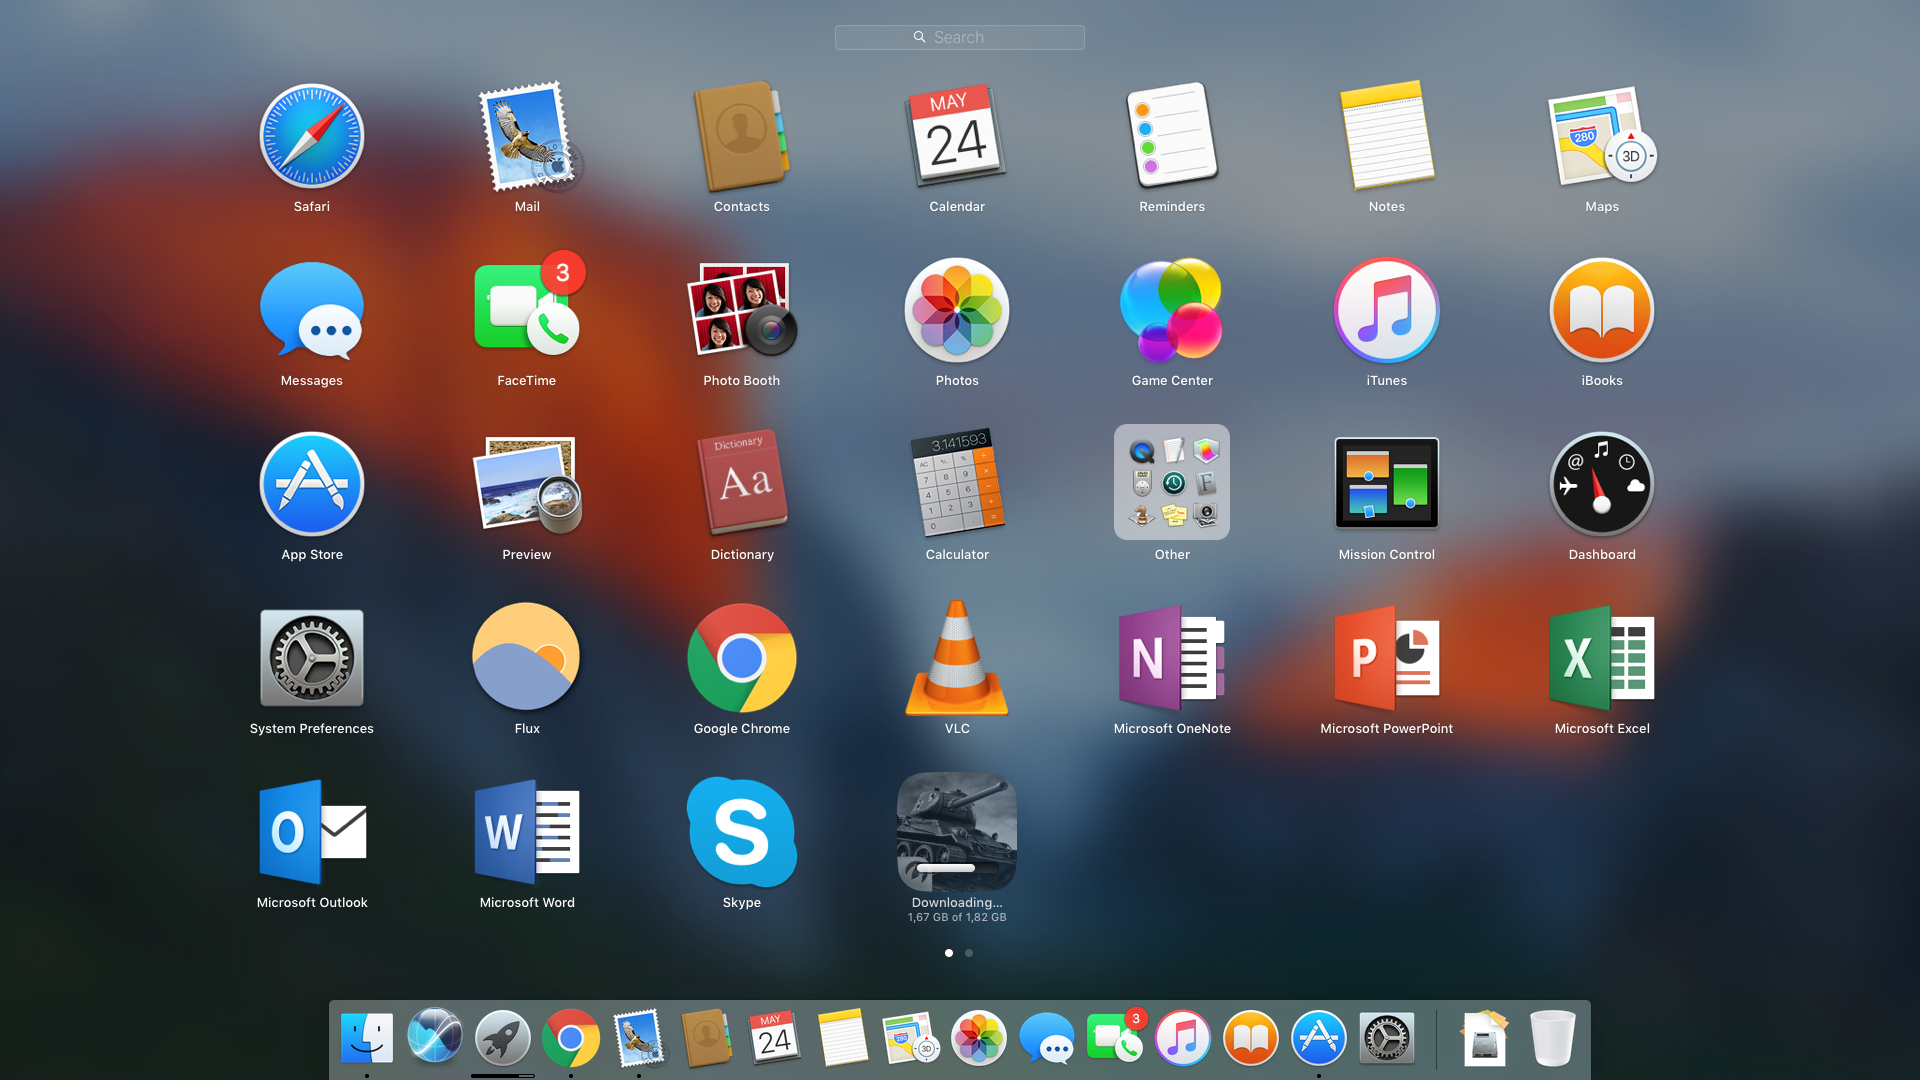Click the Launchpad rocket in Dock
This screenshot has width=1920, height=1080.
click(x=503, y=1039)
